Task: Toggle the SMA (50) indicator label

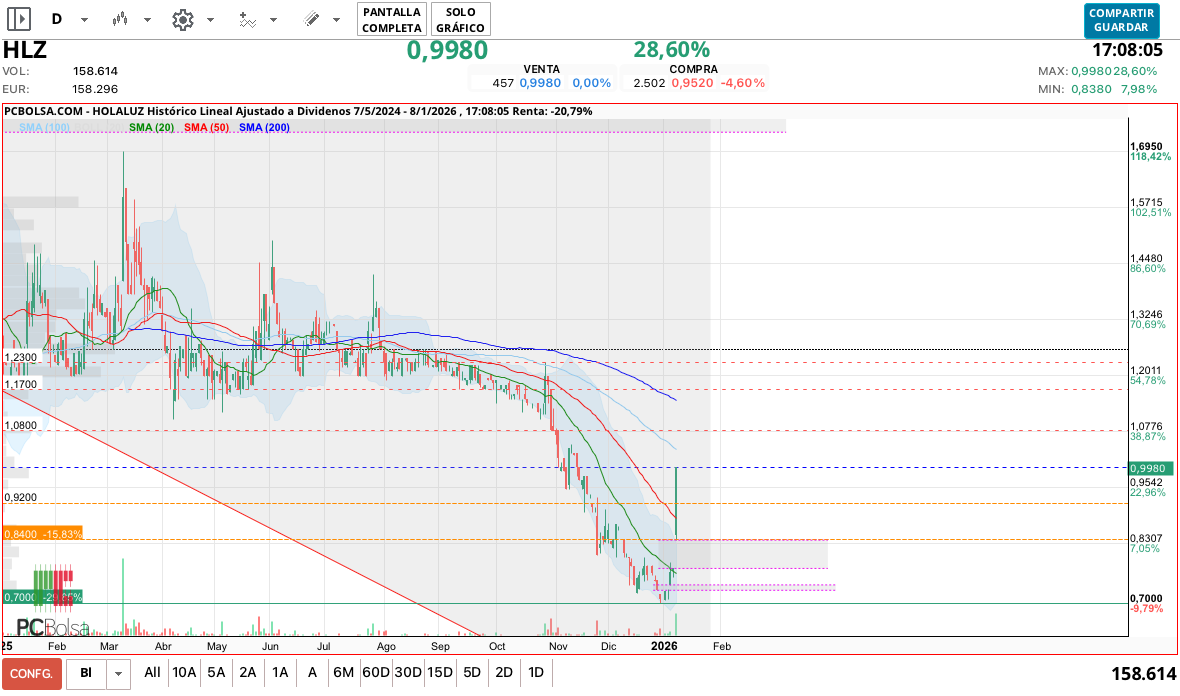Action: pos(207,127)
